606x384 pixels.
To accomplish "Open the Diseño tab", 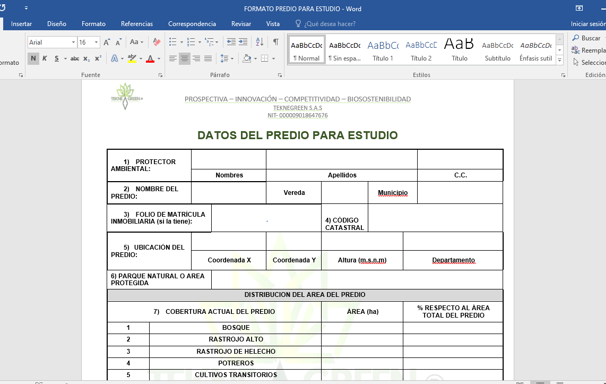I will tap(56, 24).
